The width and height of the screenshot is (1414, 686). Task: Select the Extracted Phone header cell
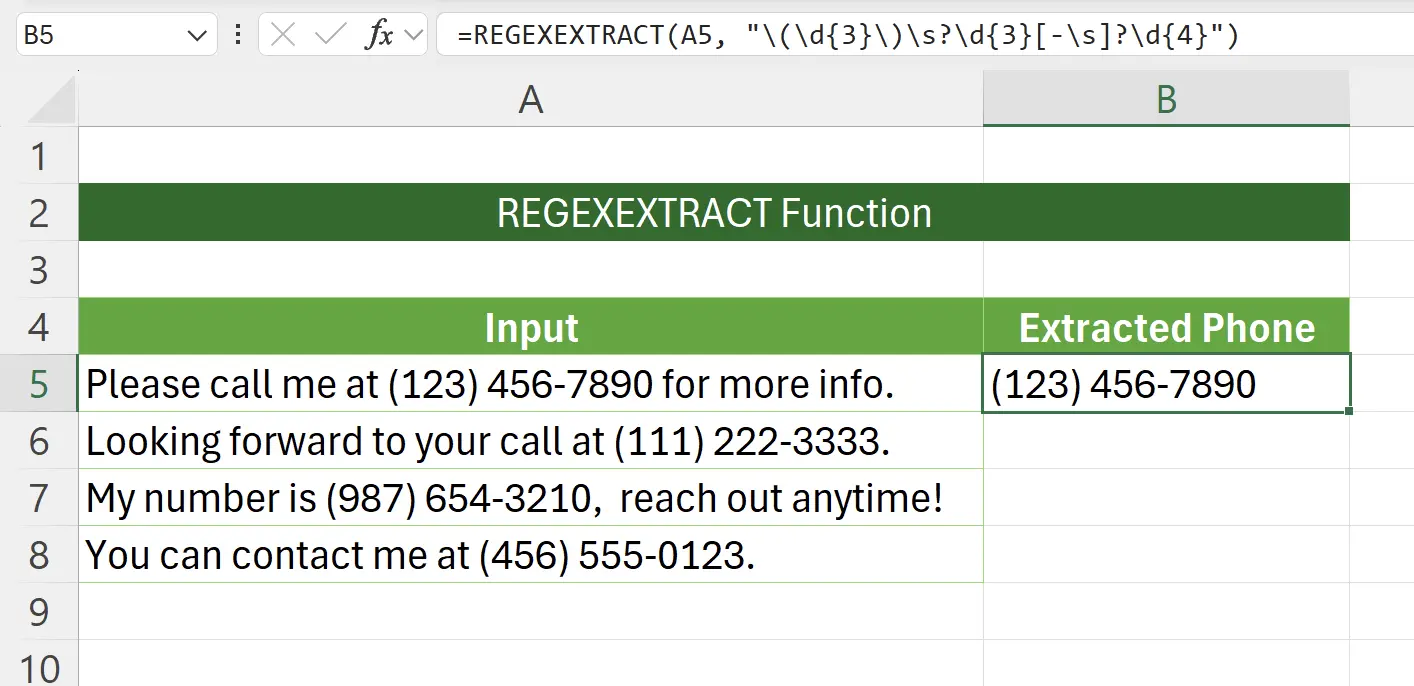click(x=1165, y=327)
